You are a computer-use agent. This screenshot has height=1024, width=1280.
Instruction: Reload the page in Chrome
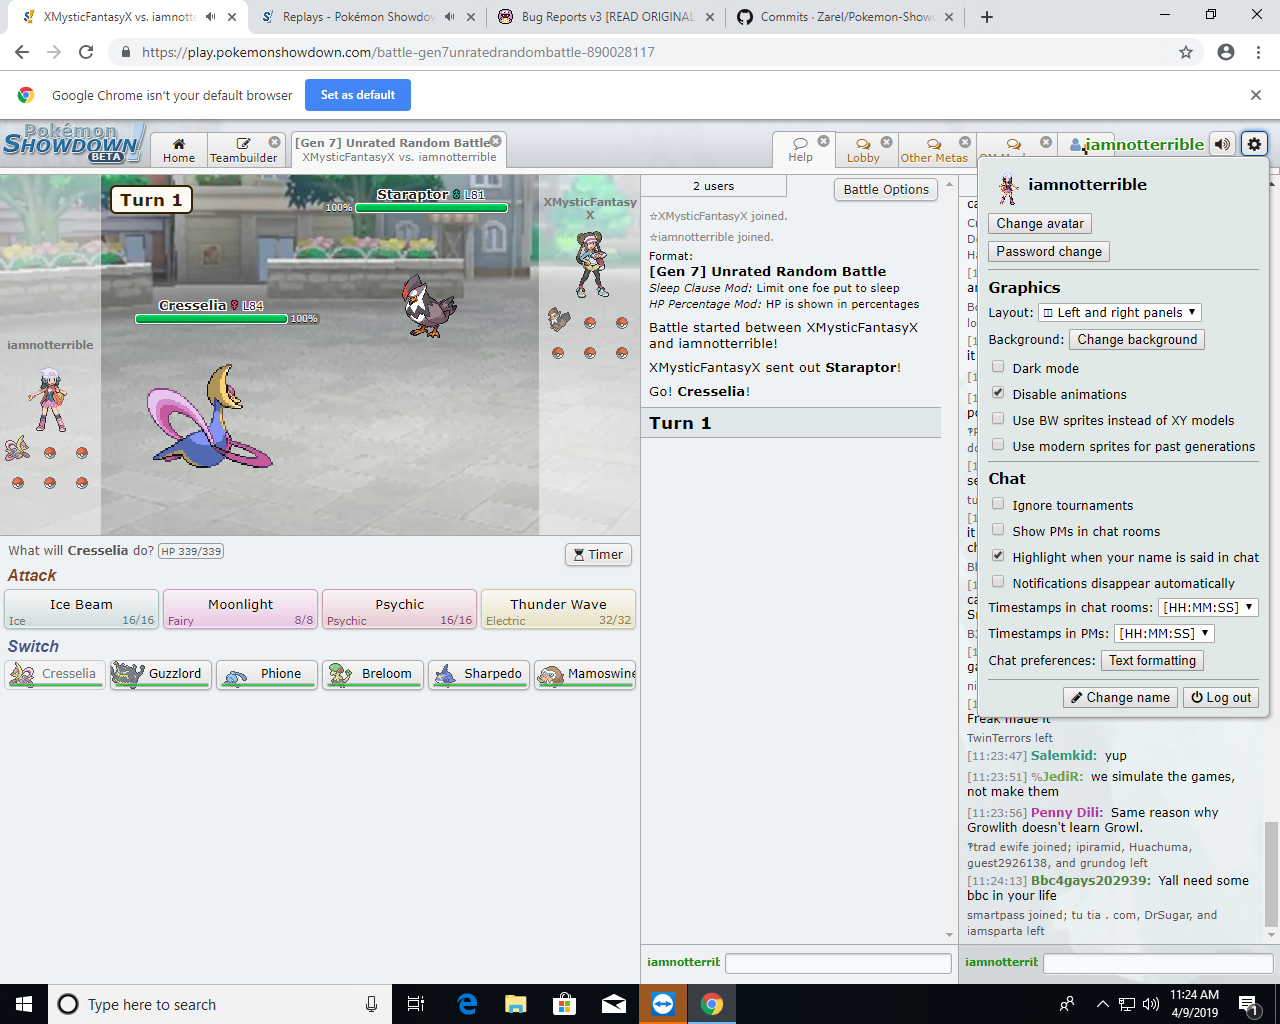click(x=86, y=52)
